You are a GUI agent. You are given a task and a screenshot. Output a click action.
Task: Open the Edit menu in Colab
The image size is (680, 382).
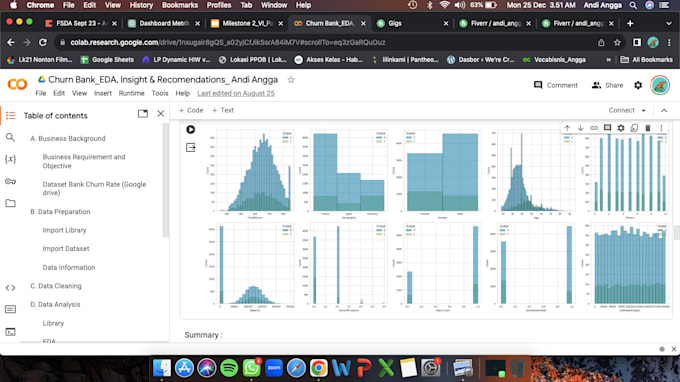coord(59,93)
